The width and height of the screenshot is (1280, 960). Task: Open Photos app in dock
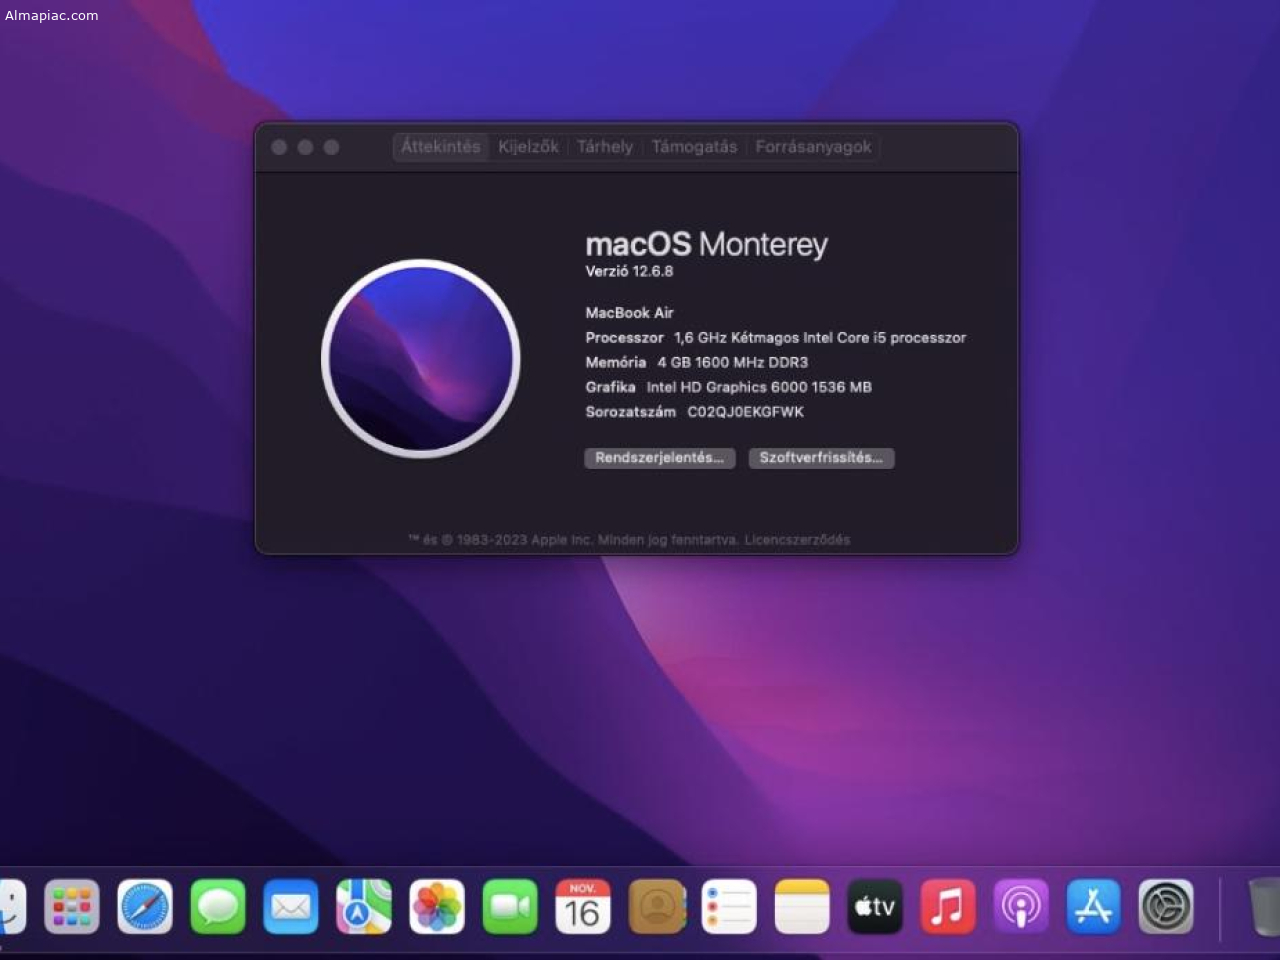click(x=437, y=906)
